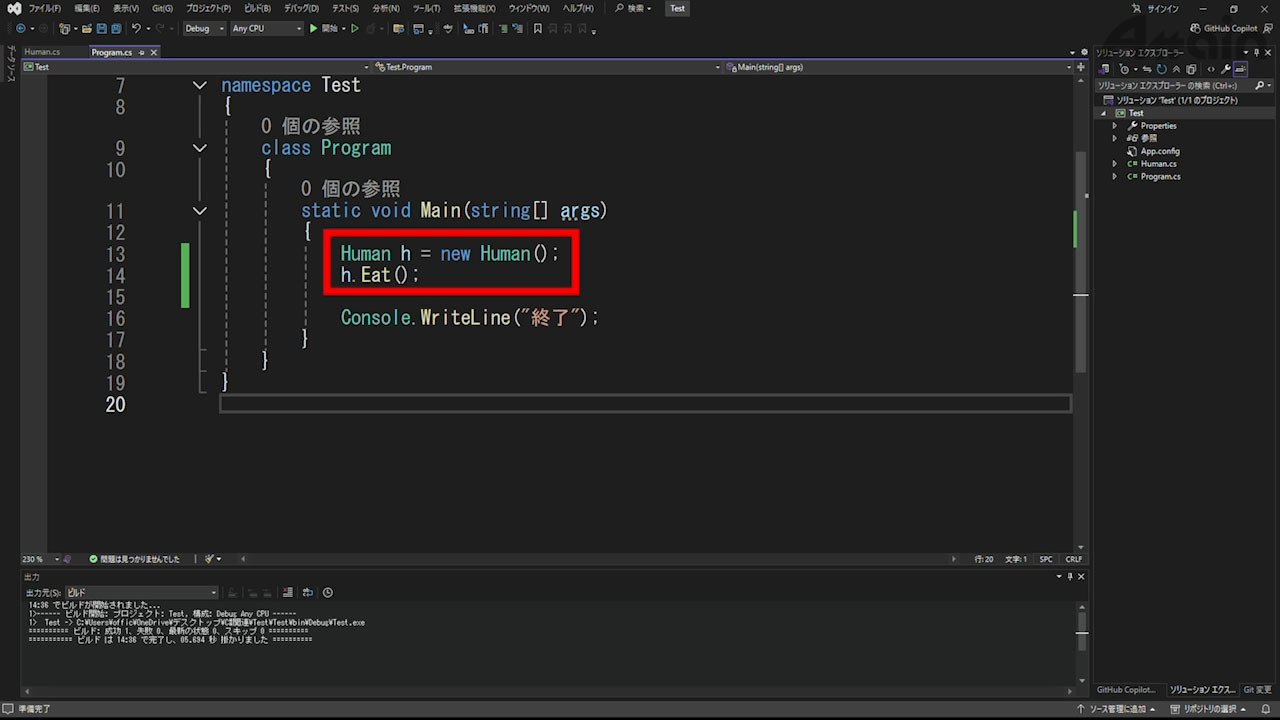Click the View Code icon in Solution Explorer
This screenshot has height=720, width=1280.
tap(1211, 69)
